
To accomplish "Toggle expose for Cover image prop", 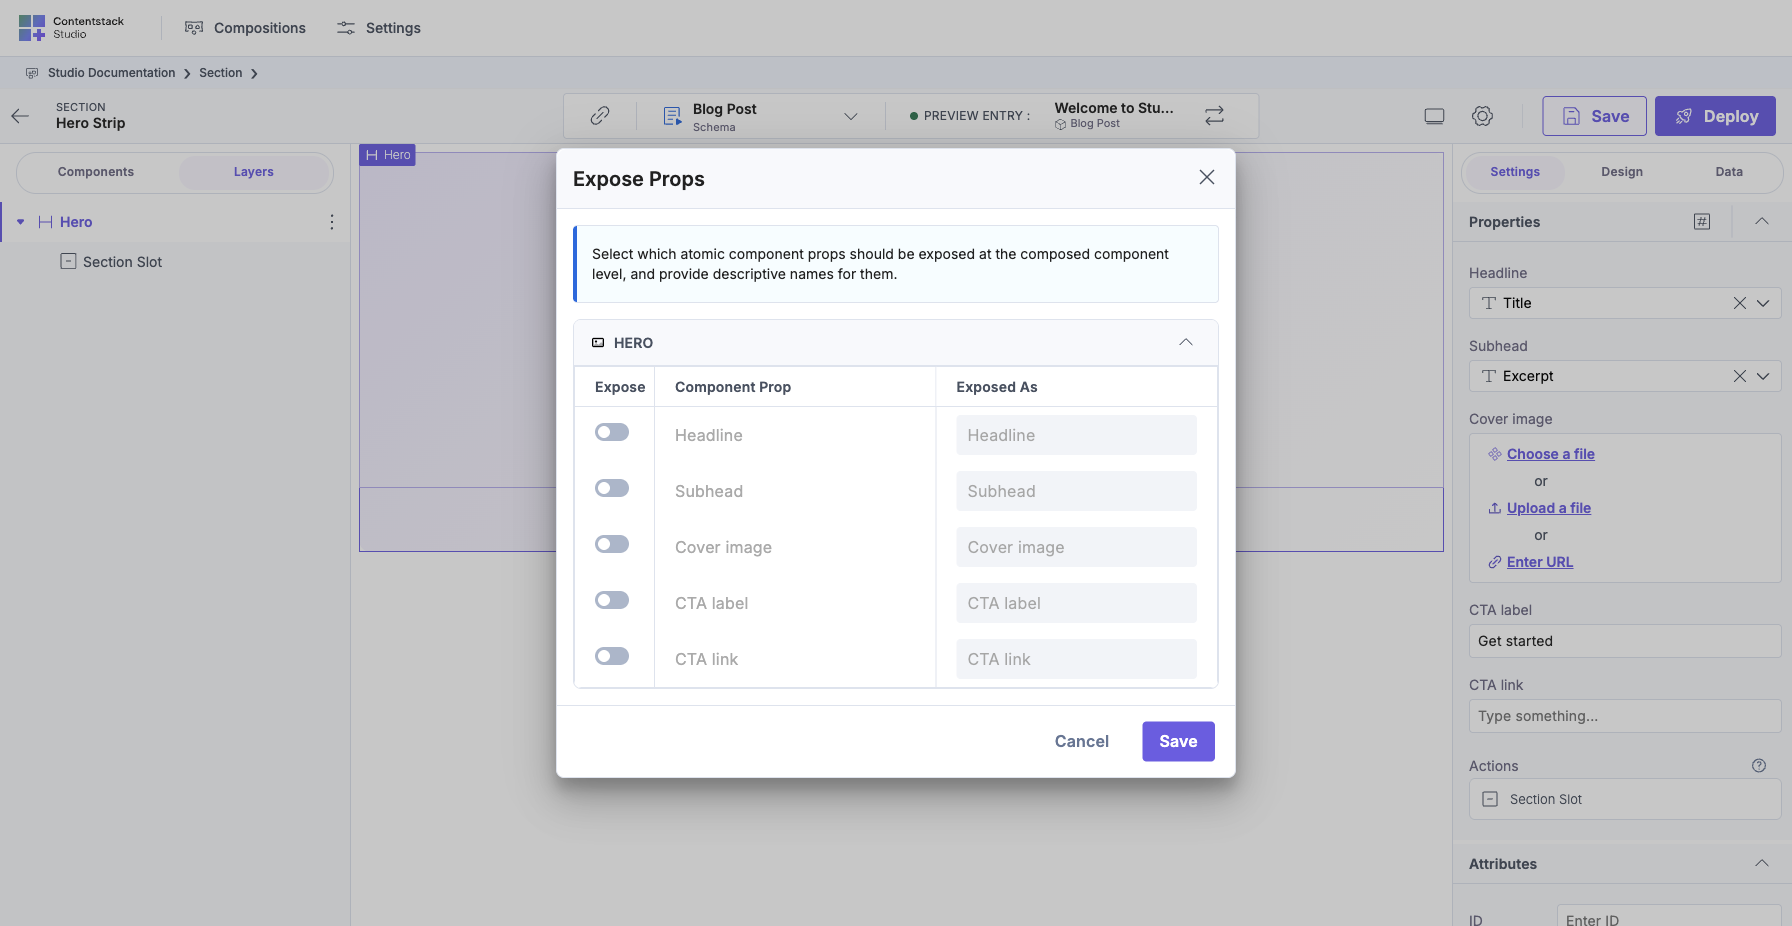I will [x=612, y=544].
